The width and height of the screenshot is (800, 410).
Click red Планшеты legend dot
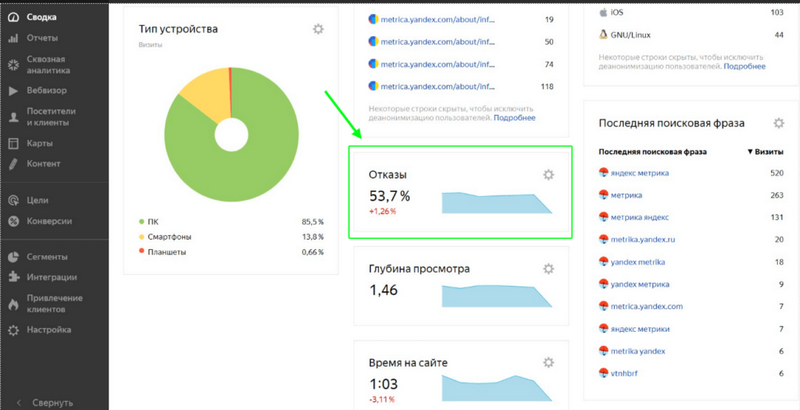(141, 252)
